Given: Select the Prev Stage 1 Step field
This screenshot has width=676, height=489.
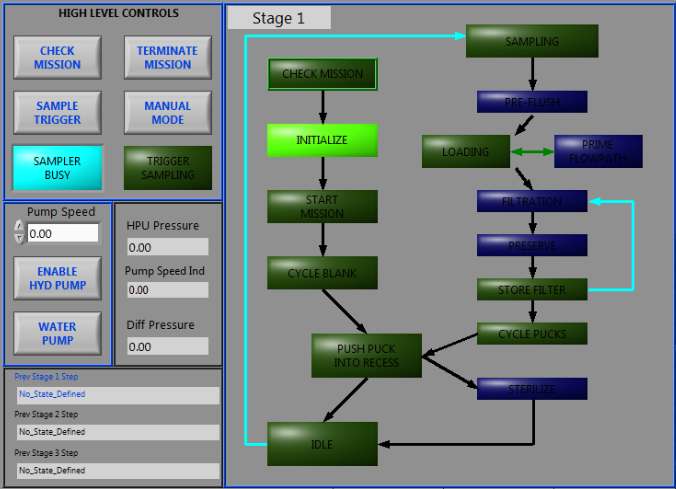Looking at the screenshot, I should [x=118, y=395].
